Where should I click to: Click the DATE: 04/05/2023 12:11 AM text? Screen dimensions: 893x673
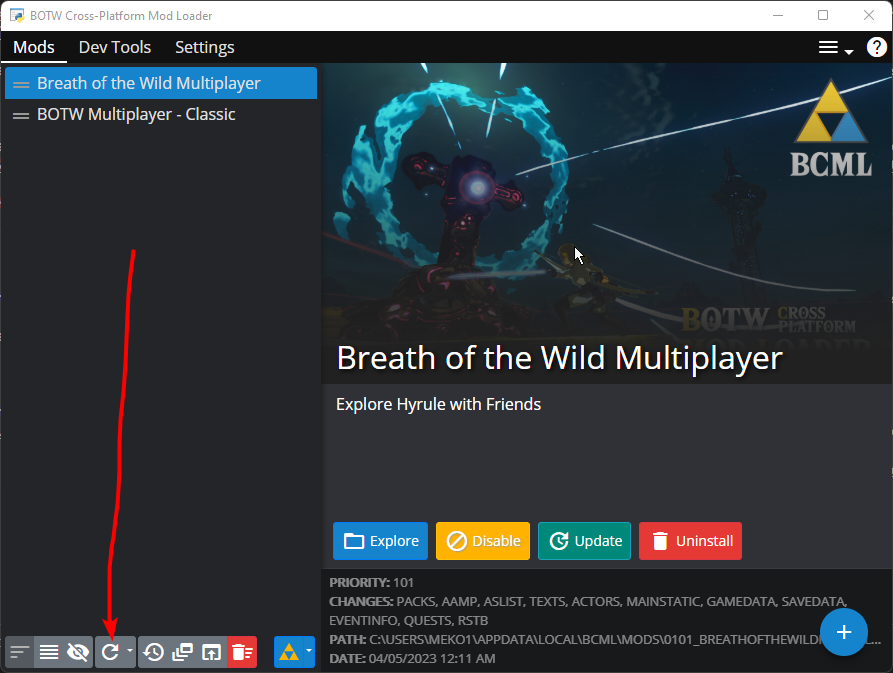coord(412,659)
